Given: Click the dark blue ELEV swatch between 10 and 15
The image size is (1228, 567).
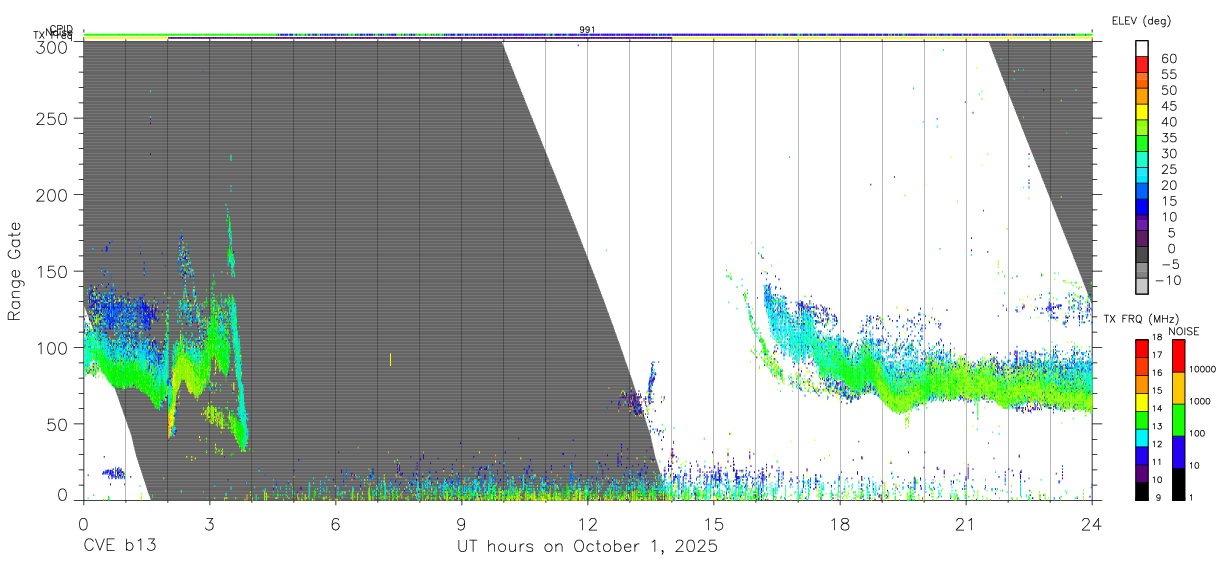Looking at the screenshot, I should (1142, 208).
